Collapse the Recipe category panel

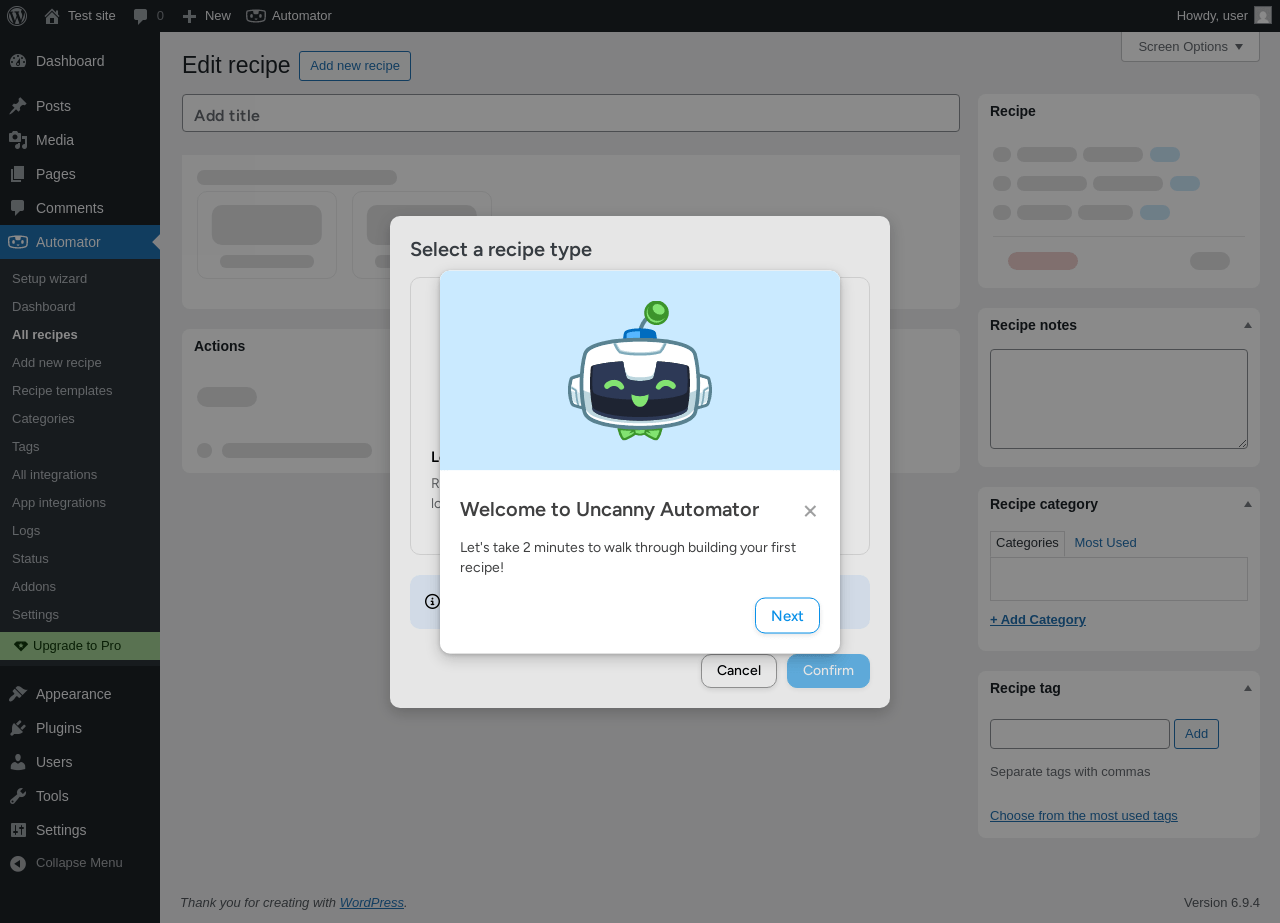(1247, 504)
